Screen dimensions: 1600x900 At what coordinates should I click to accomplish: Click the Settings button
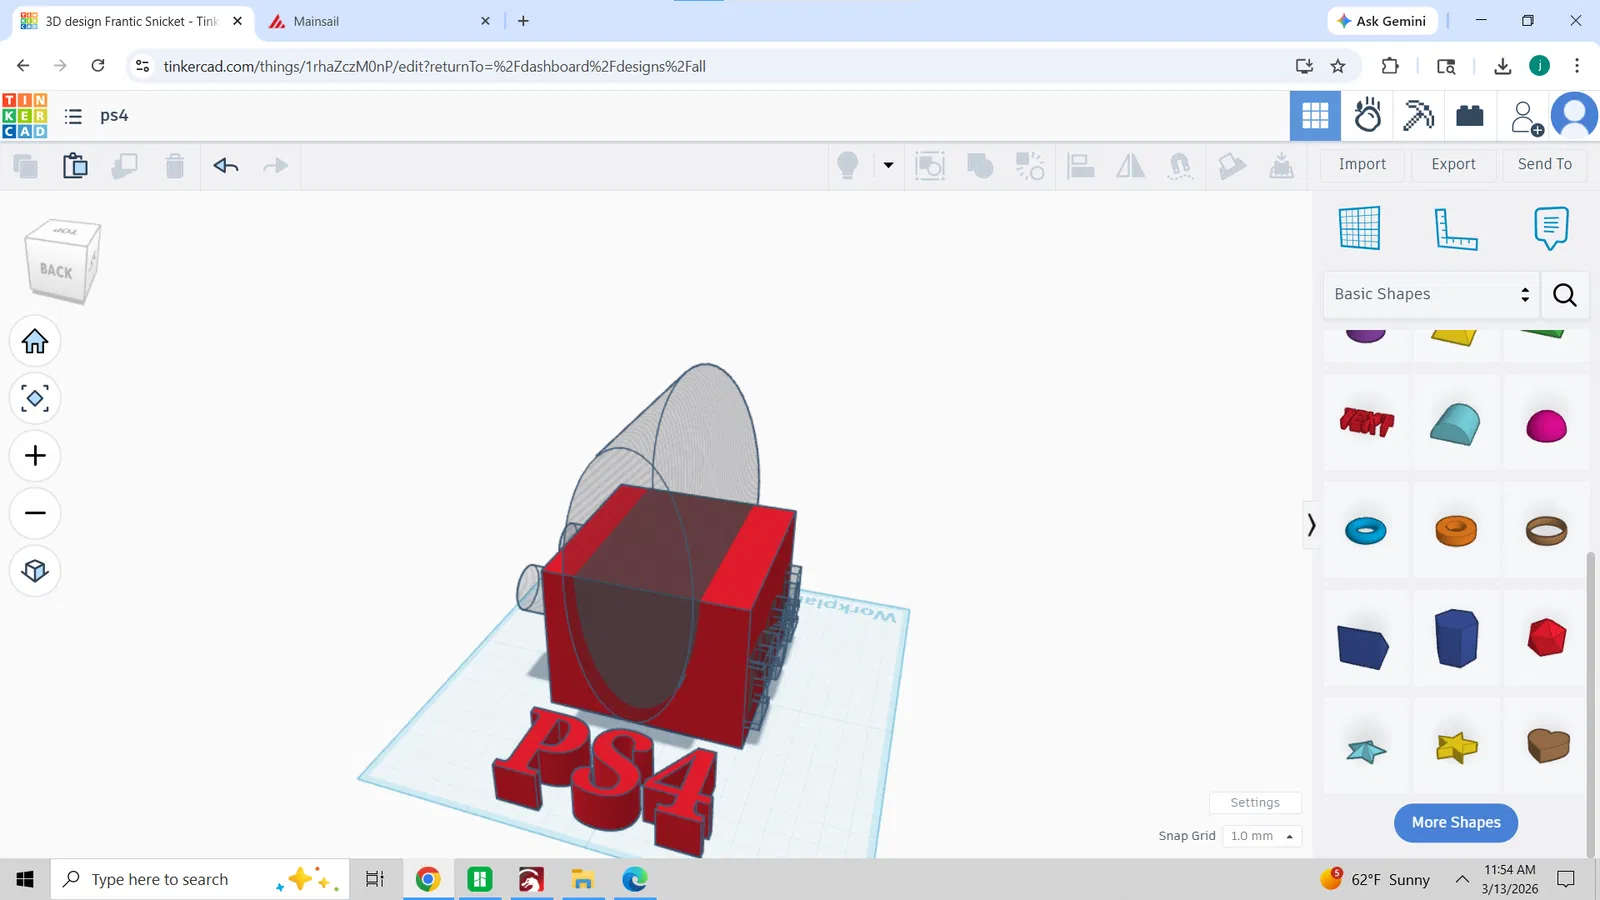(1255, 803)
